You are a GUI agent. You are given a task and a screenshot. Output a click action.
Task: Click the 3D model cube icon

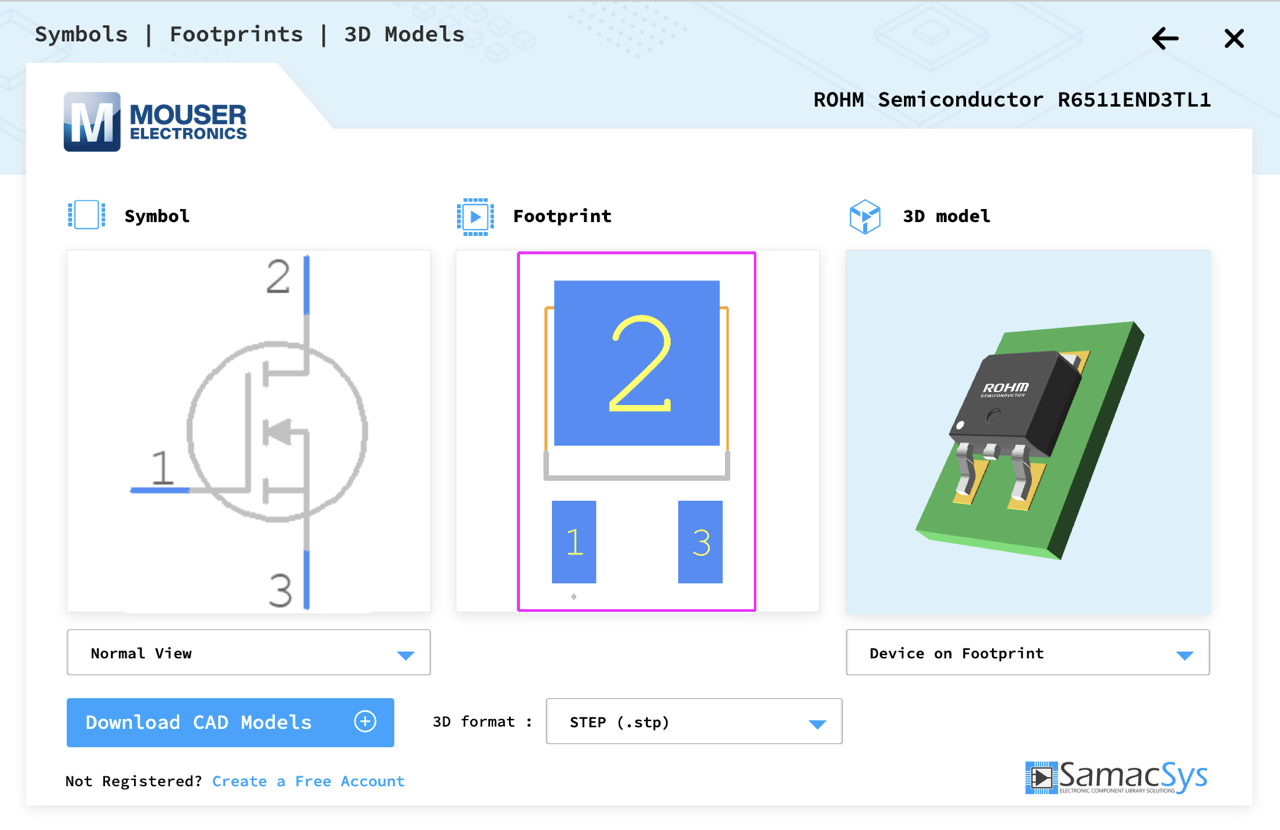(865, 216)
